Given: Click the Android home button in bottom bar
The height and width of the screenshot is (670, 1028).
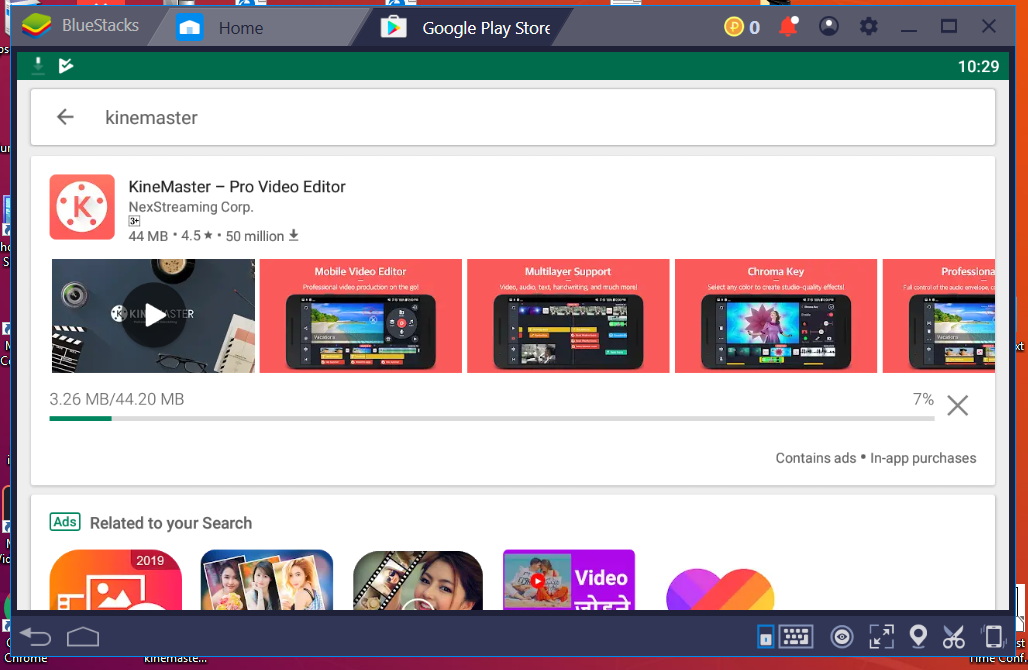Looking at the screenshot, I should [83, 637].
